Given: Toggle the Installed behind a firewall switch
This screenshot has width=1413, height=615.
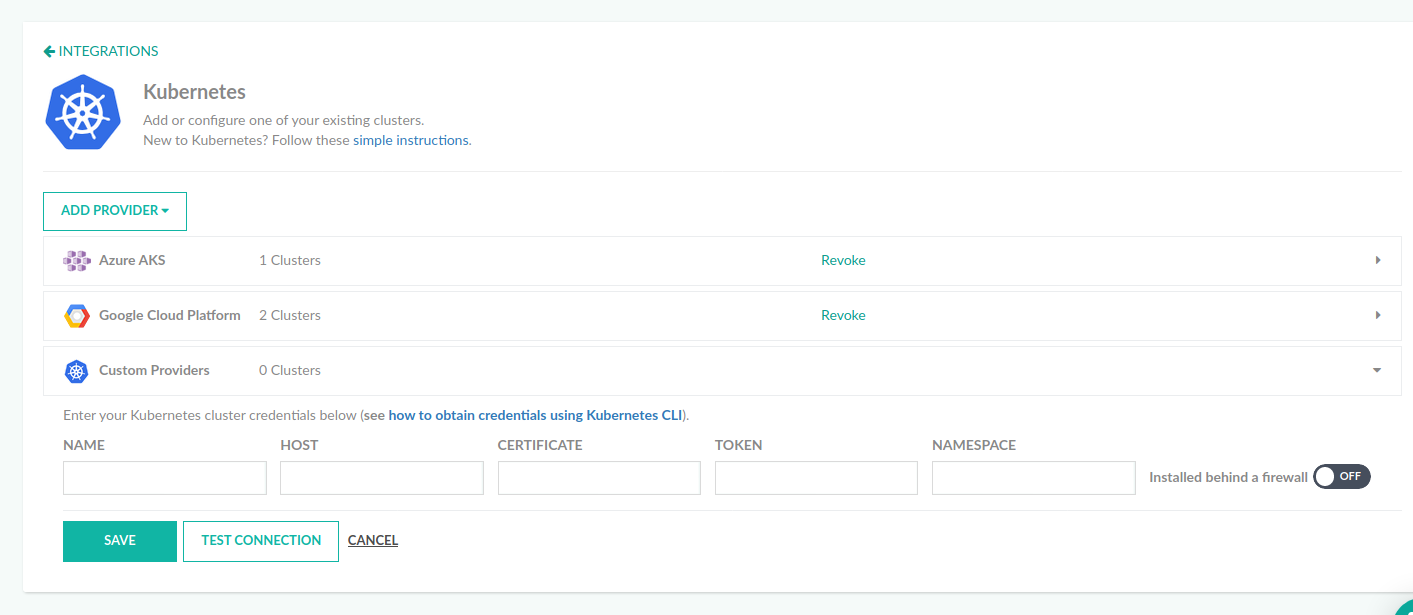Looking at the screenshot, I should [1341, 477].
